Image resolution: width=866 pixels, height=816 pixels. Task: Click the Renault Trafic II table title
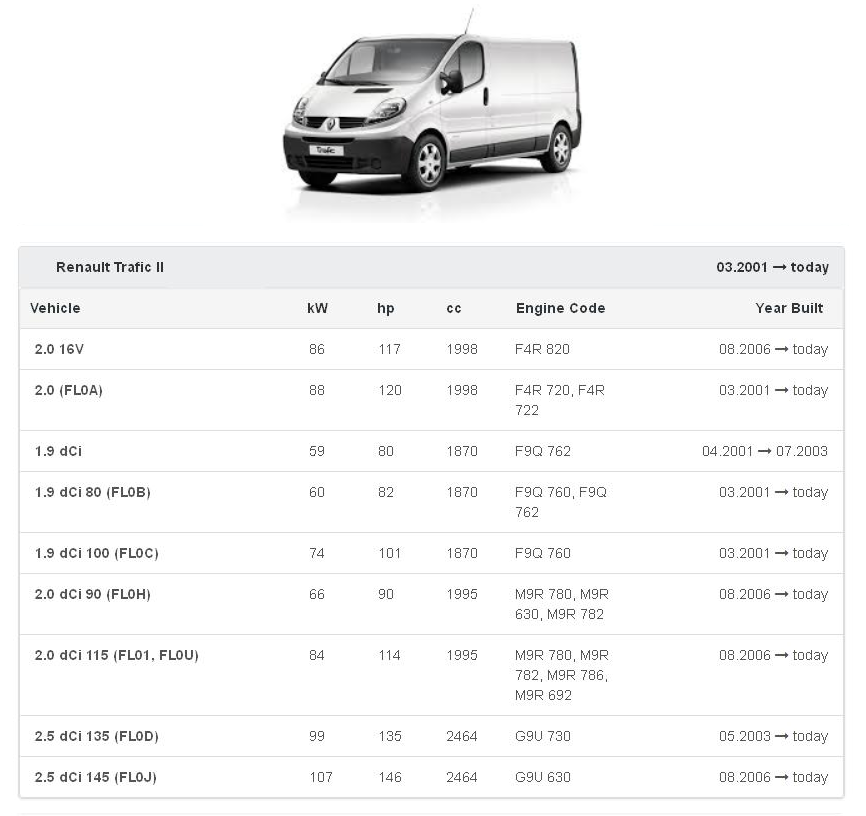[x=110, y=267]
